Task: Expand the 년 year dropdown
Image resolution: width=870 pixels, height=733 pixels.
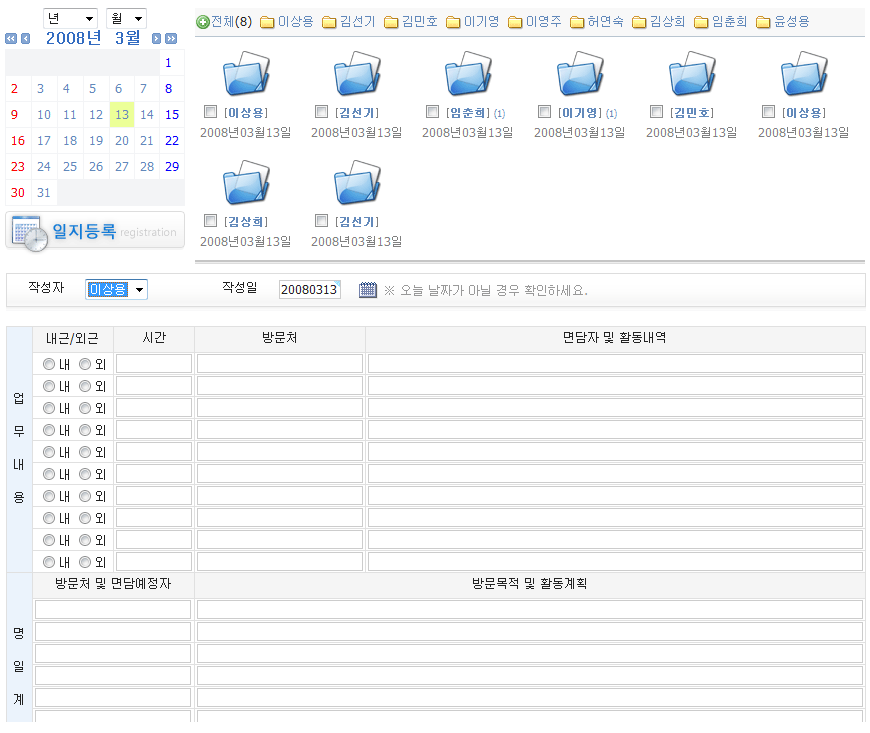Action: click(x=70, y=18)
